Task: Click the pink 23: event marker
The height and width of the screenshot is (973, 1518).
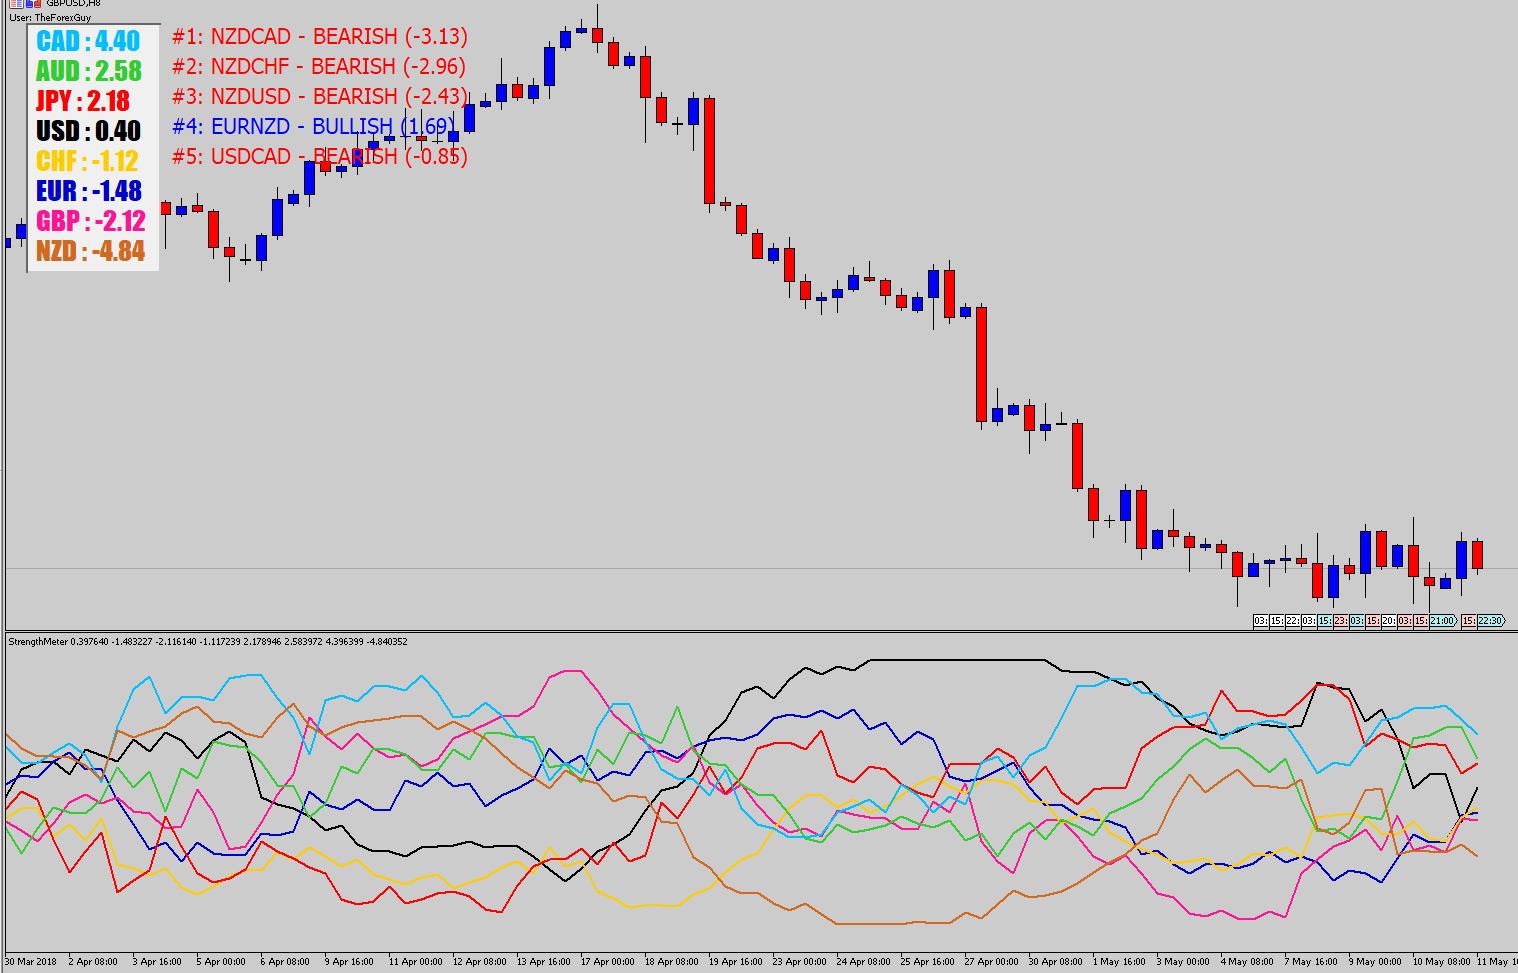Action: (x=1341, y=621)
